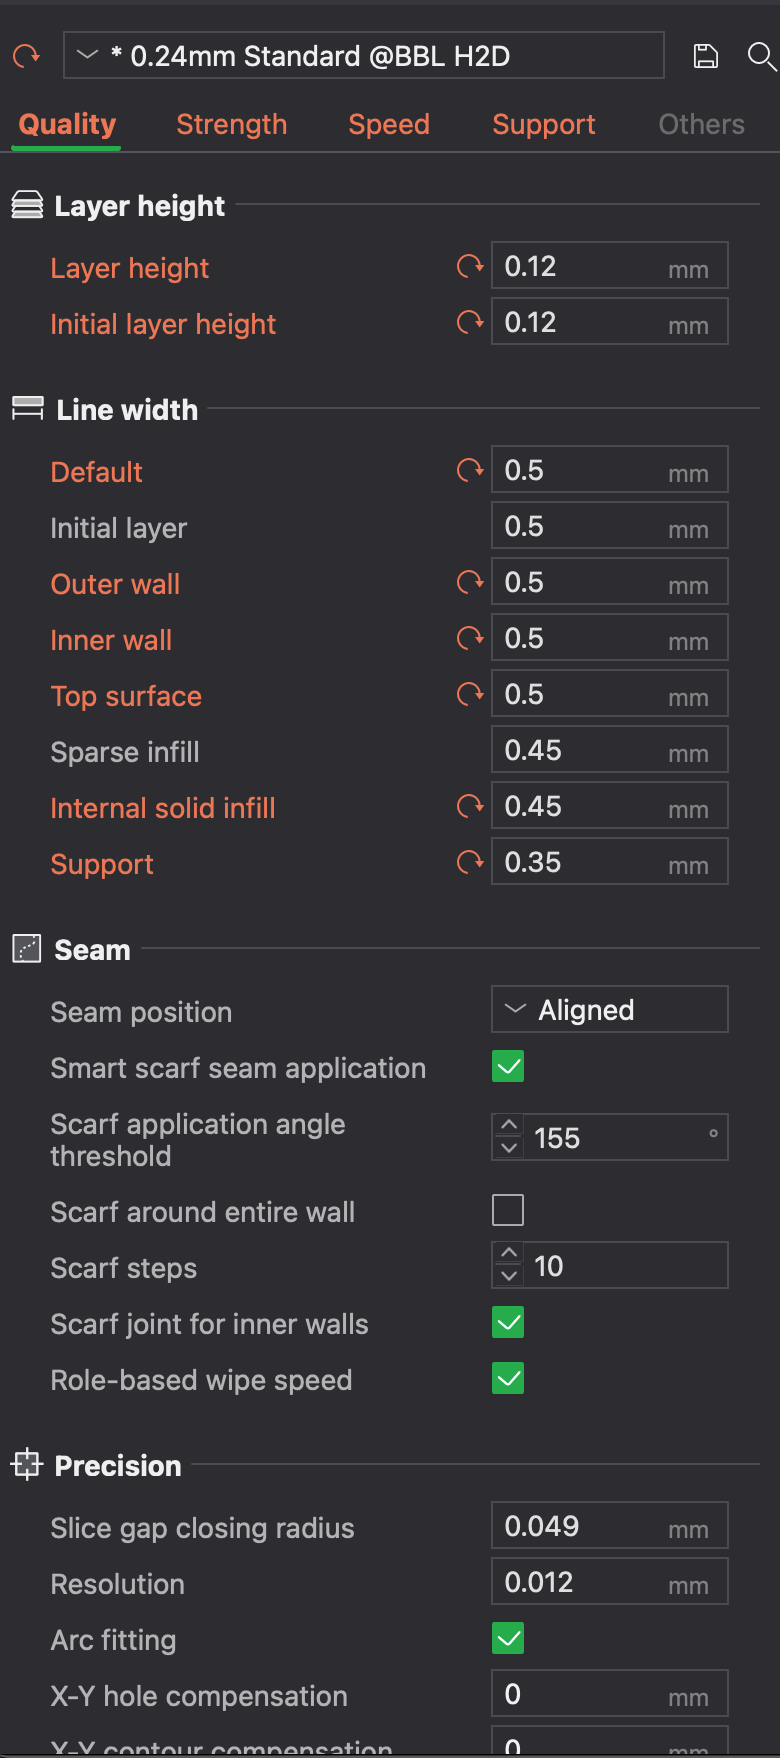Switch to the Support tab
The width and height of the screenshot is (780, 1758).
(x=544, y=124)
